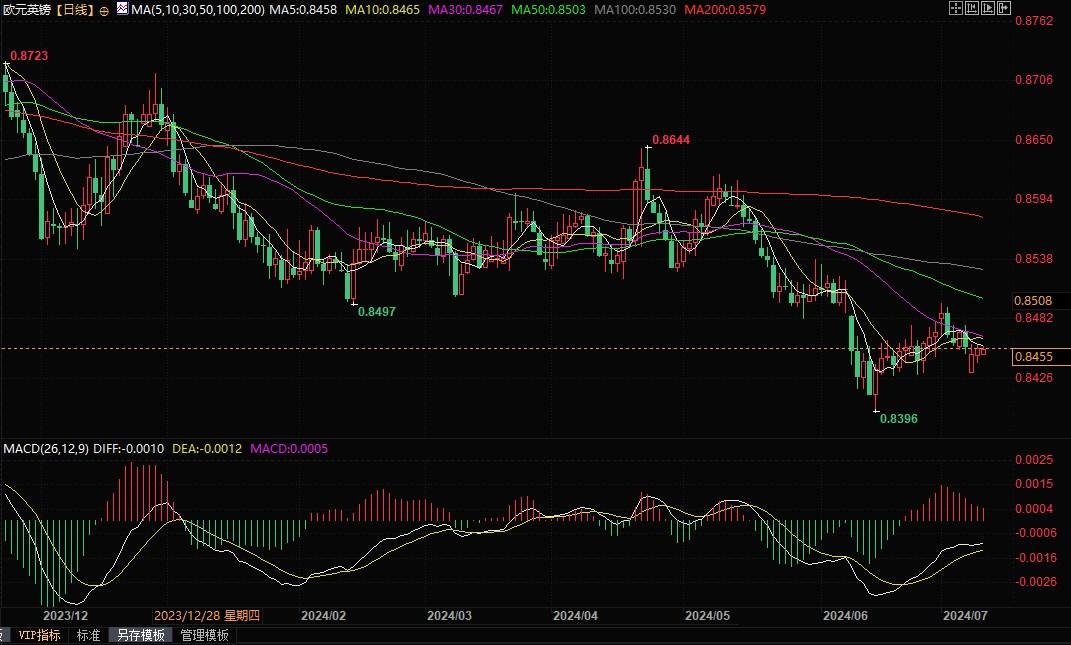Click the 0.8706 price axis value
This screenshot has width=1071, height=645.
click(x=1034, y=79)
